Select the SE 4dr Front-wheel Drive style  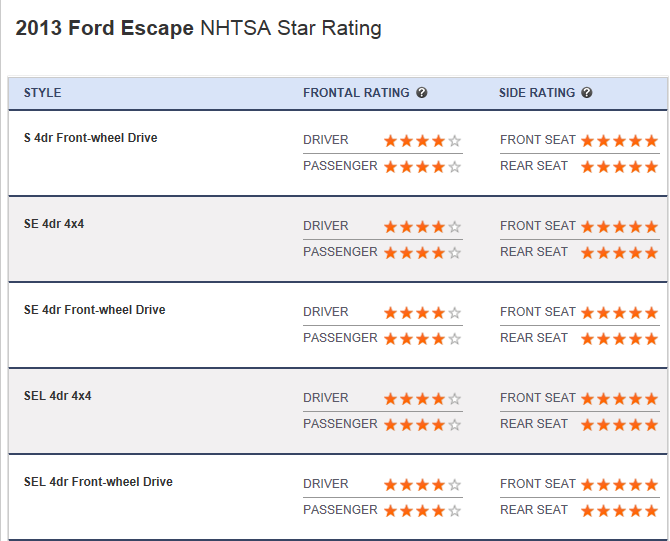(95, 310)
